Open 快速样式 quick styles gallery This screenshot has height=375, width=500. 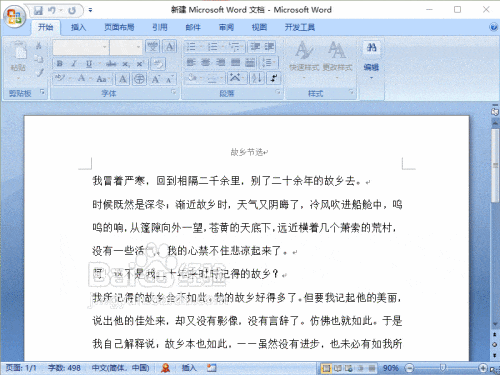click(304, 60)
